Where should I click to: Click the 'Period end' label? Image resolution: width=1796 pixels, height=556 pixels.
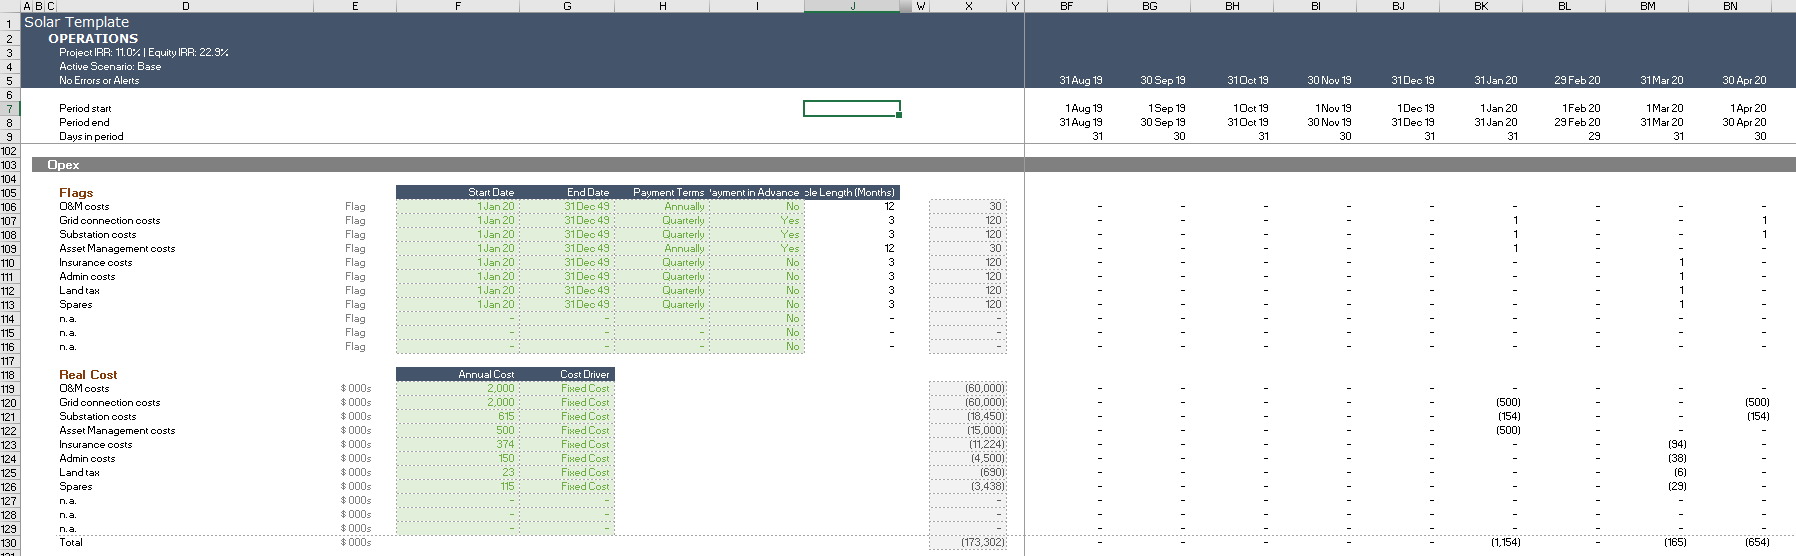(84, 122)
